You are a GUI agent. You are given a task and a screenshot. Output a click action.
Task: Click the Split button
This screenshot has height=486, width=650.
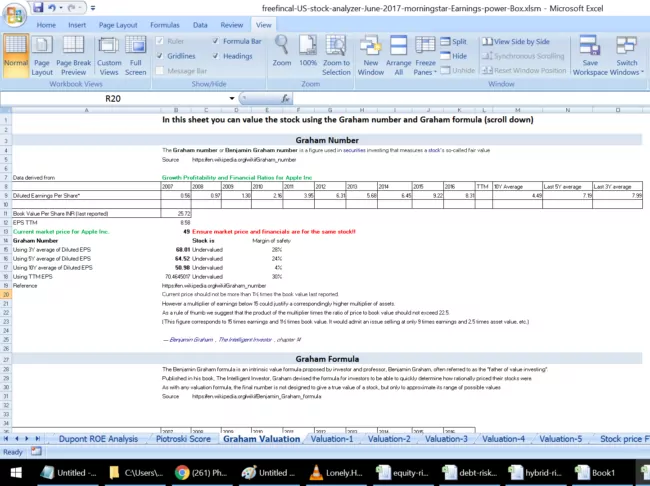(x=458, y=41)
